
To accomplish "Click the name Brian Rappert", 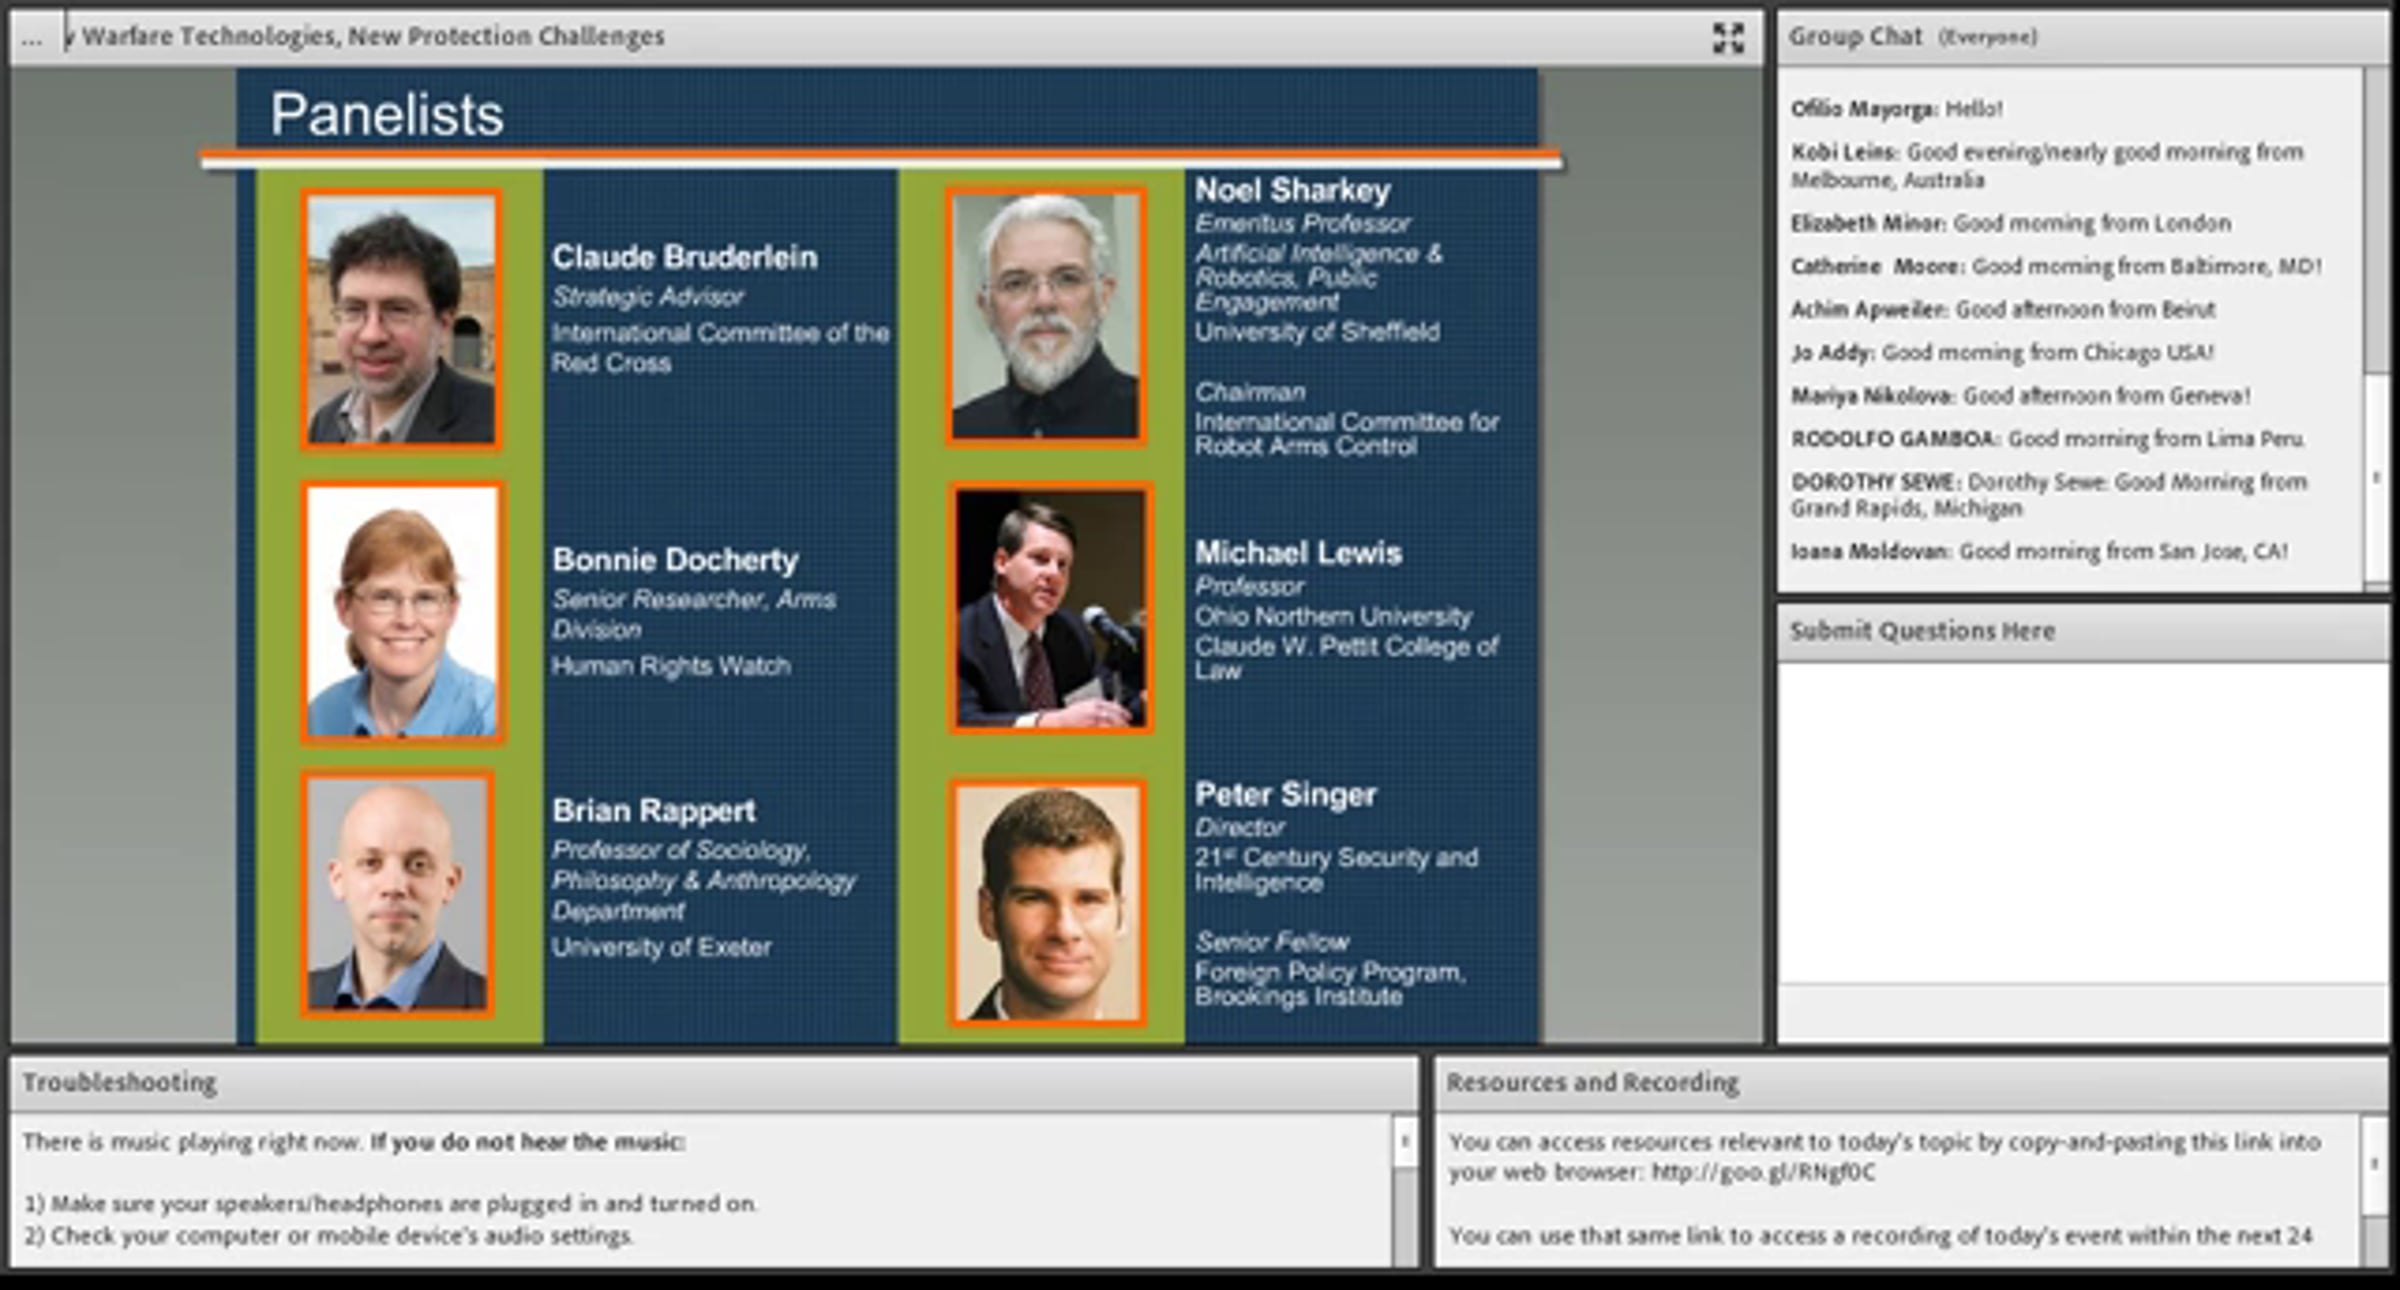I will click(x=654, y=810).
